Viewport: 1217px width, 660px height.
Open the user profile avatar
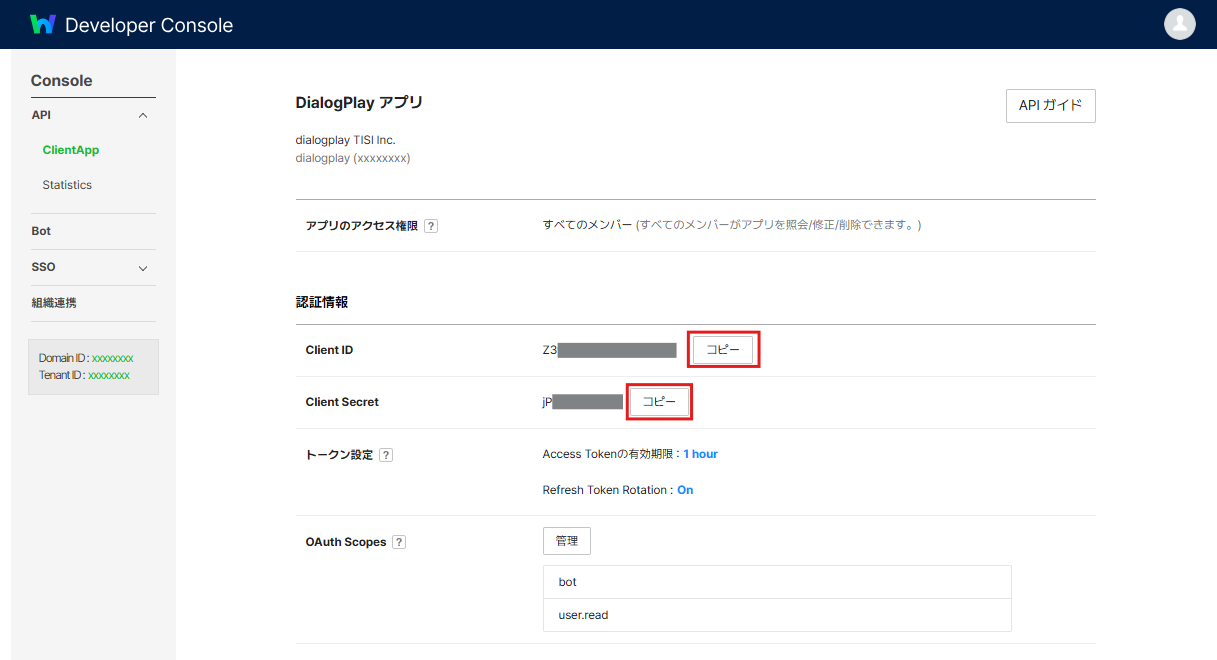point(1180,24)
